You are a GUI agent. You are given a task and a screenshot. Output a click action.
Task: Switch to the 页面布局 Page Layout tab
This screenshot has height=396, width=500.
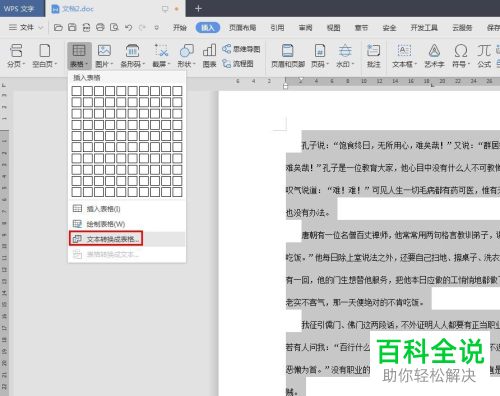point(242,28)
